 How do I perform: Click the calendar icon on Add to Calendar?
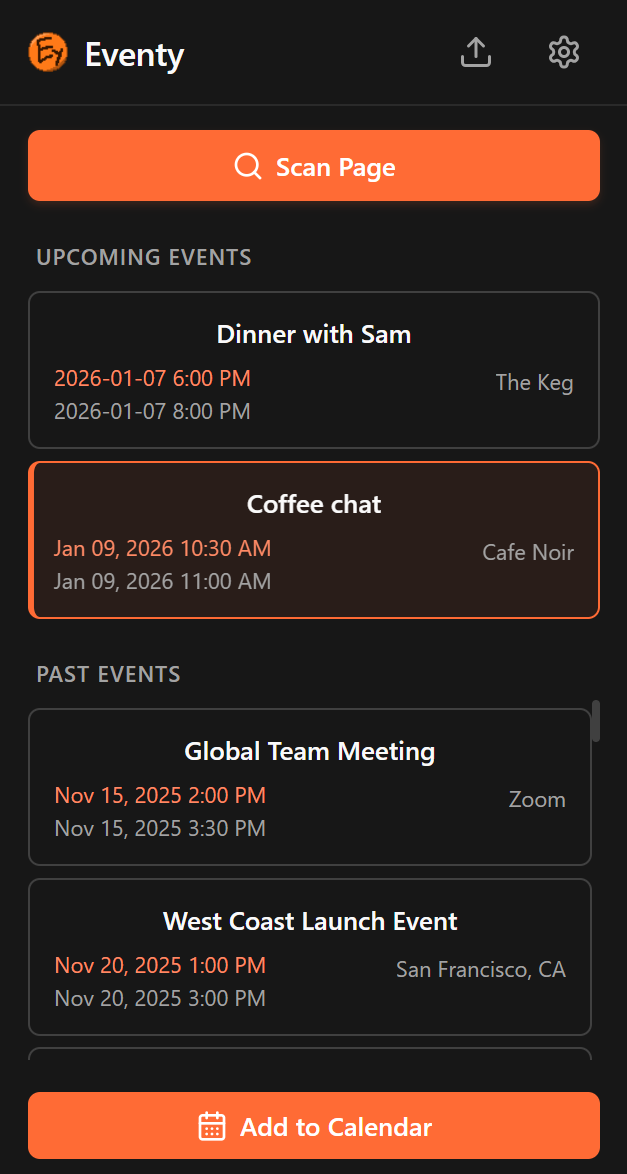pyautogui.click(x=212, y=1127)
